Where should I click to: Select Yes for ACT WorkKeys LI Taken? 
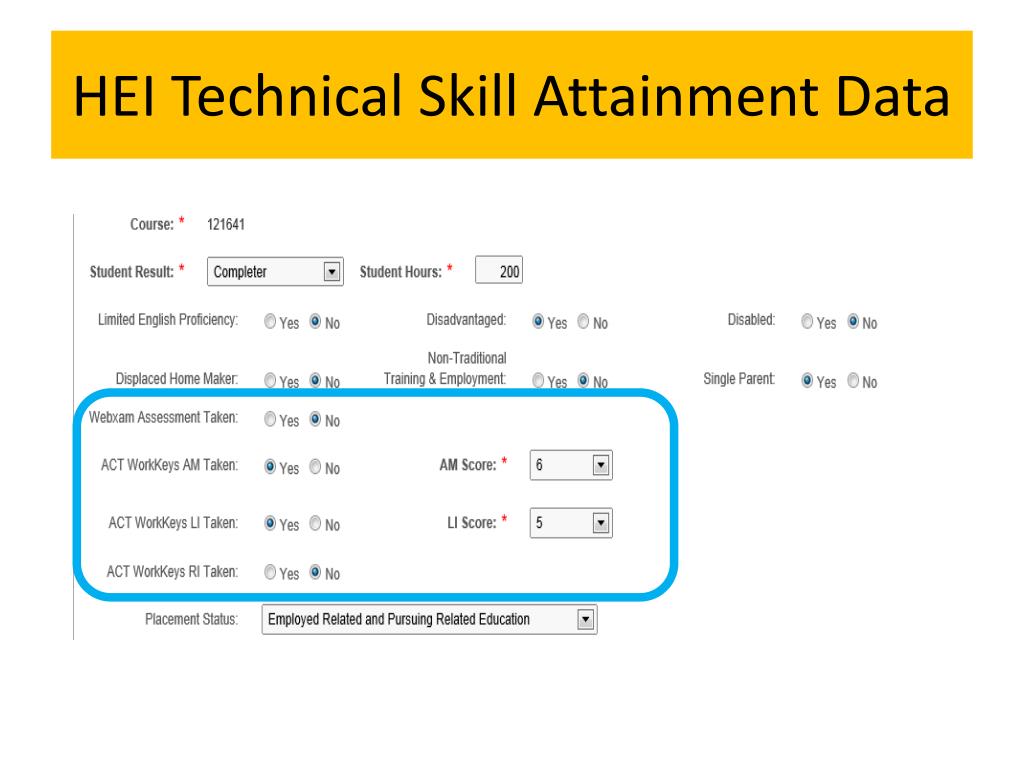coord(270,523)
